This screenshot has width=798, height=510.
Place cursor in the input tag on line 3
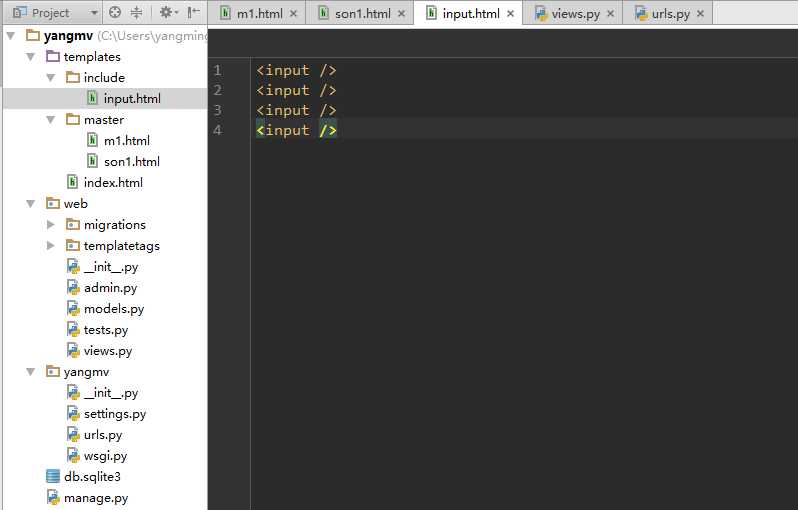click(x=296, y=110)
